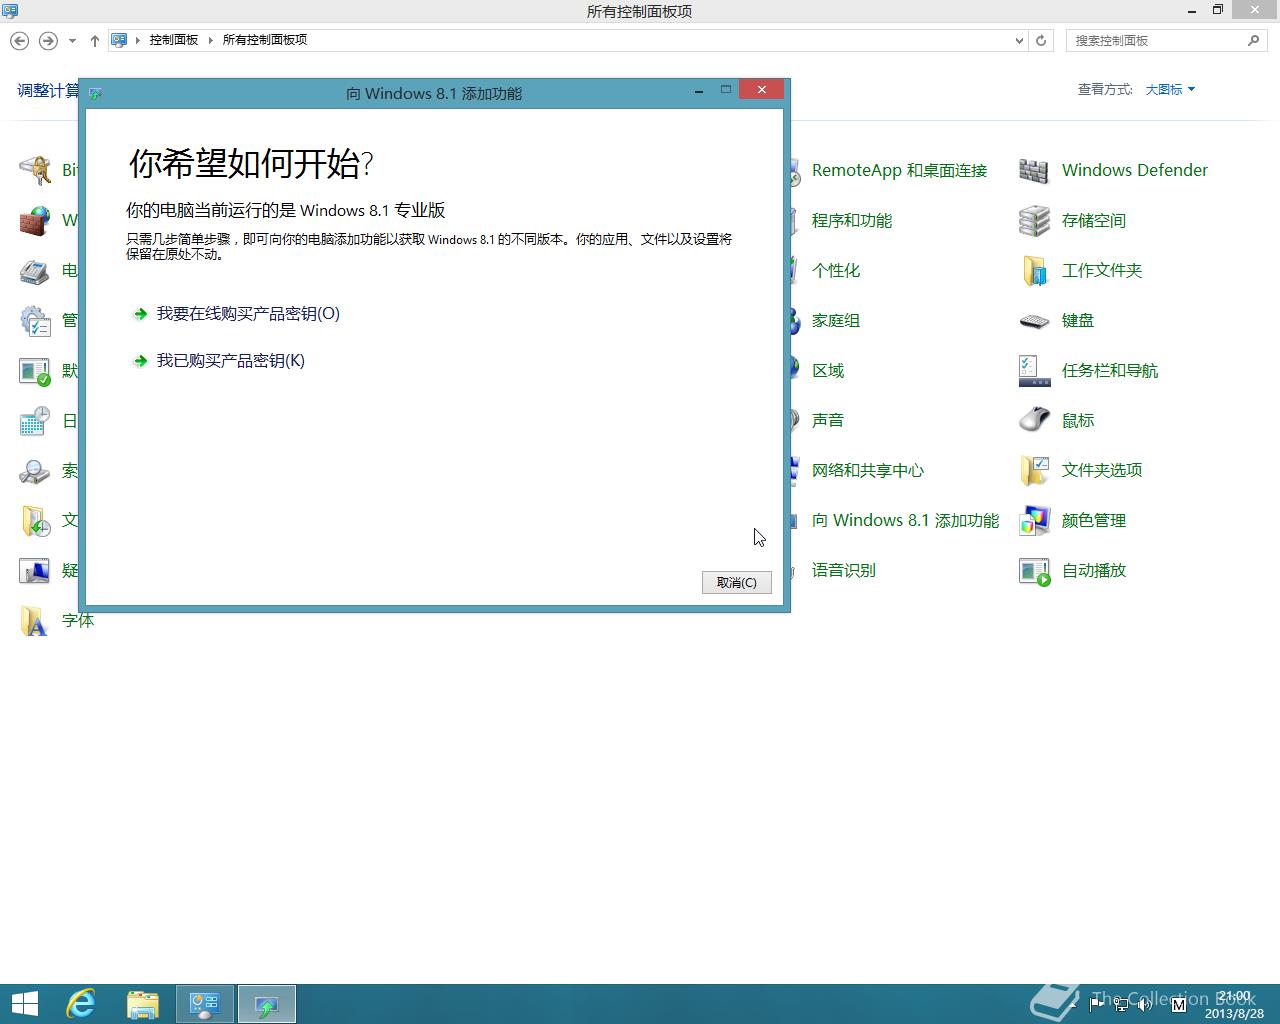The height and width of the screenshot is (1024, 1280).
Task: Open recent locations dropdown arrow
Action: pyautogui.click(x=72, y=41)
